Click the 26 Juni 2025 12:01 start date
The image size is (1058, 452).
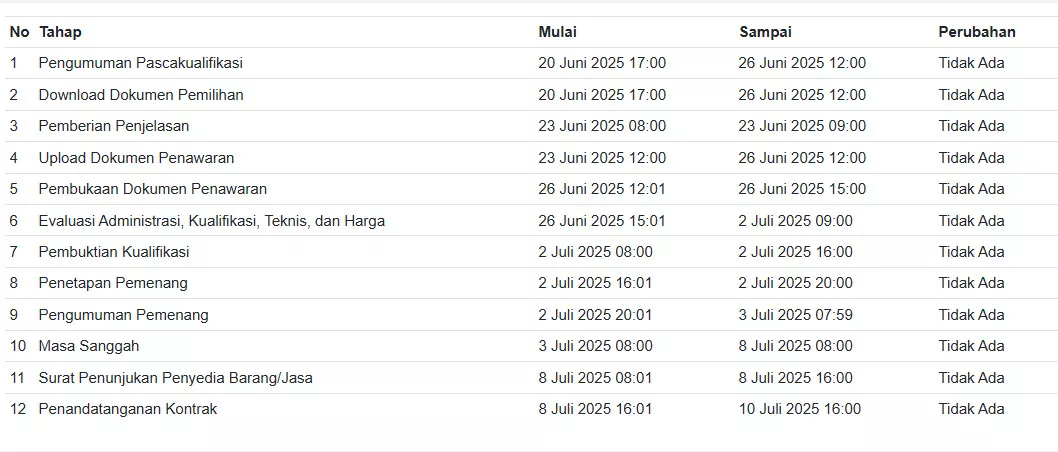point(602,189)
